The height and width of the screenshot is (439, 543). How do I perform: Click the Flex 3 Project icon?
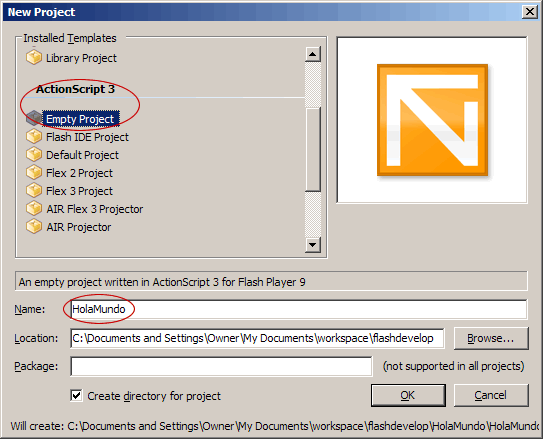pos(34,190)
